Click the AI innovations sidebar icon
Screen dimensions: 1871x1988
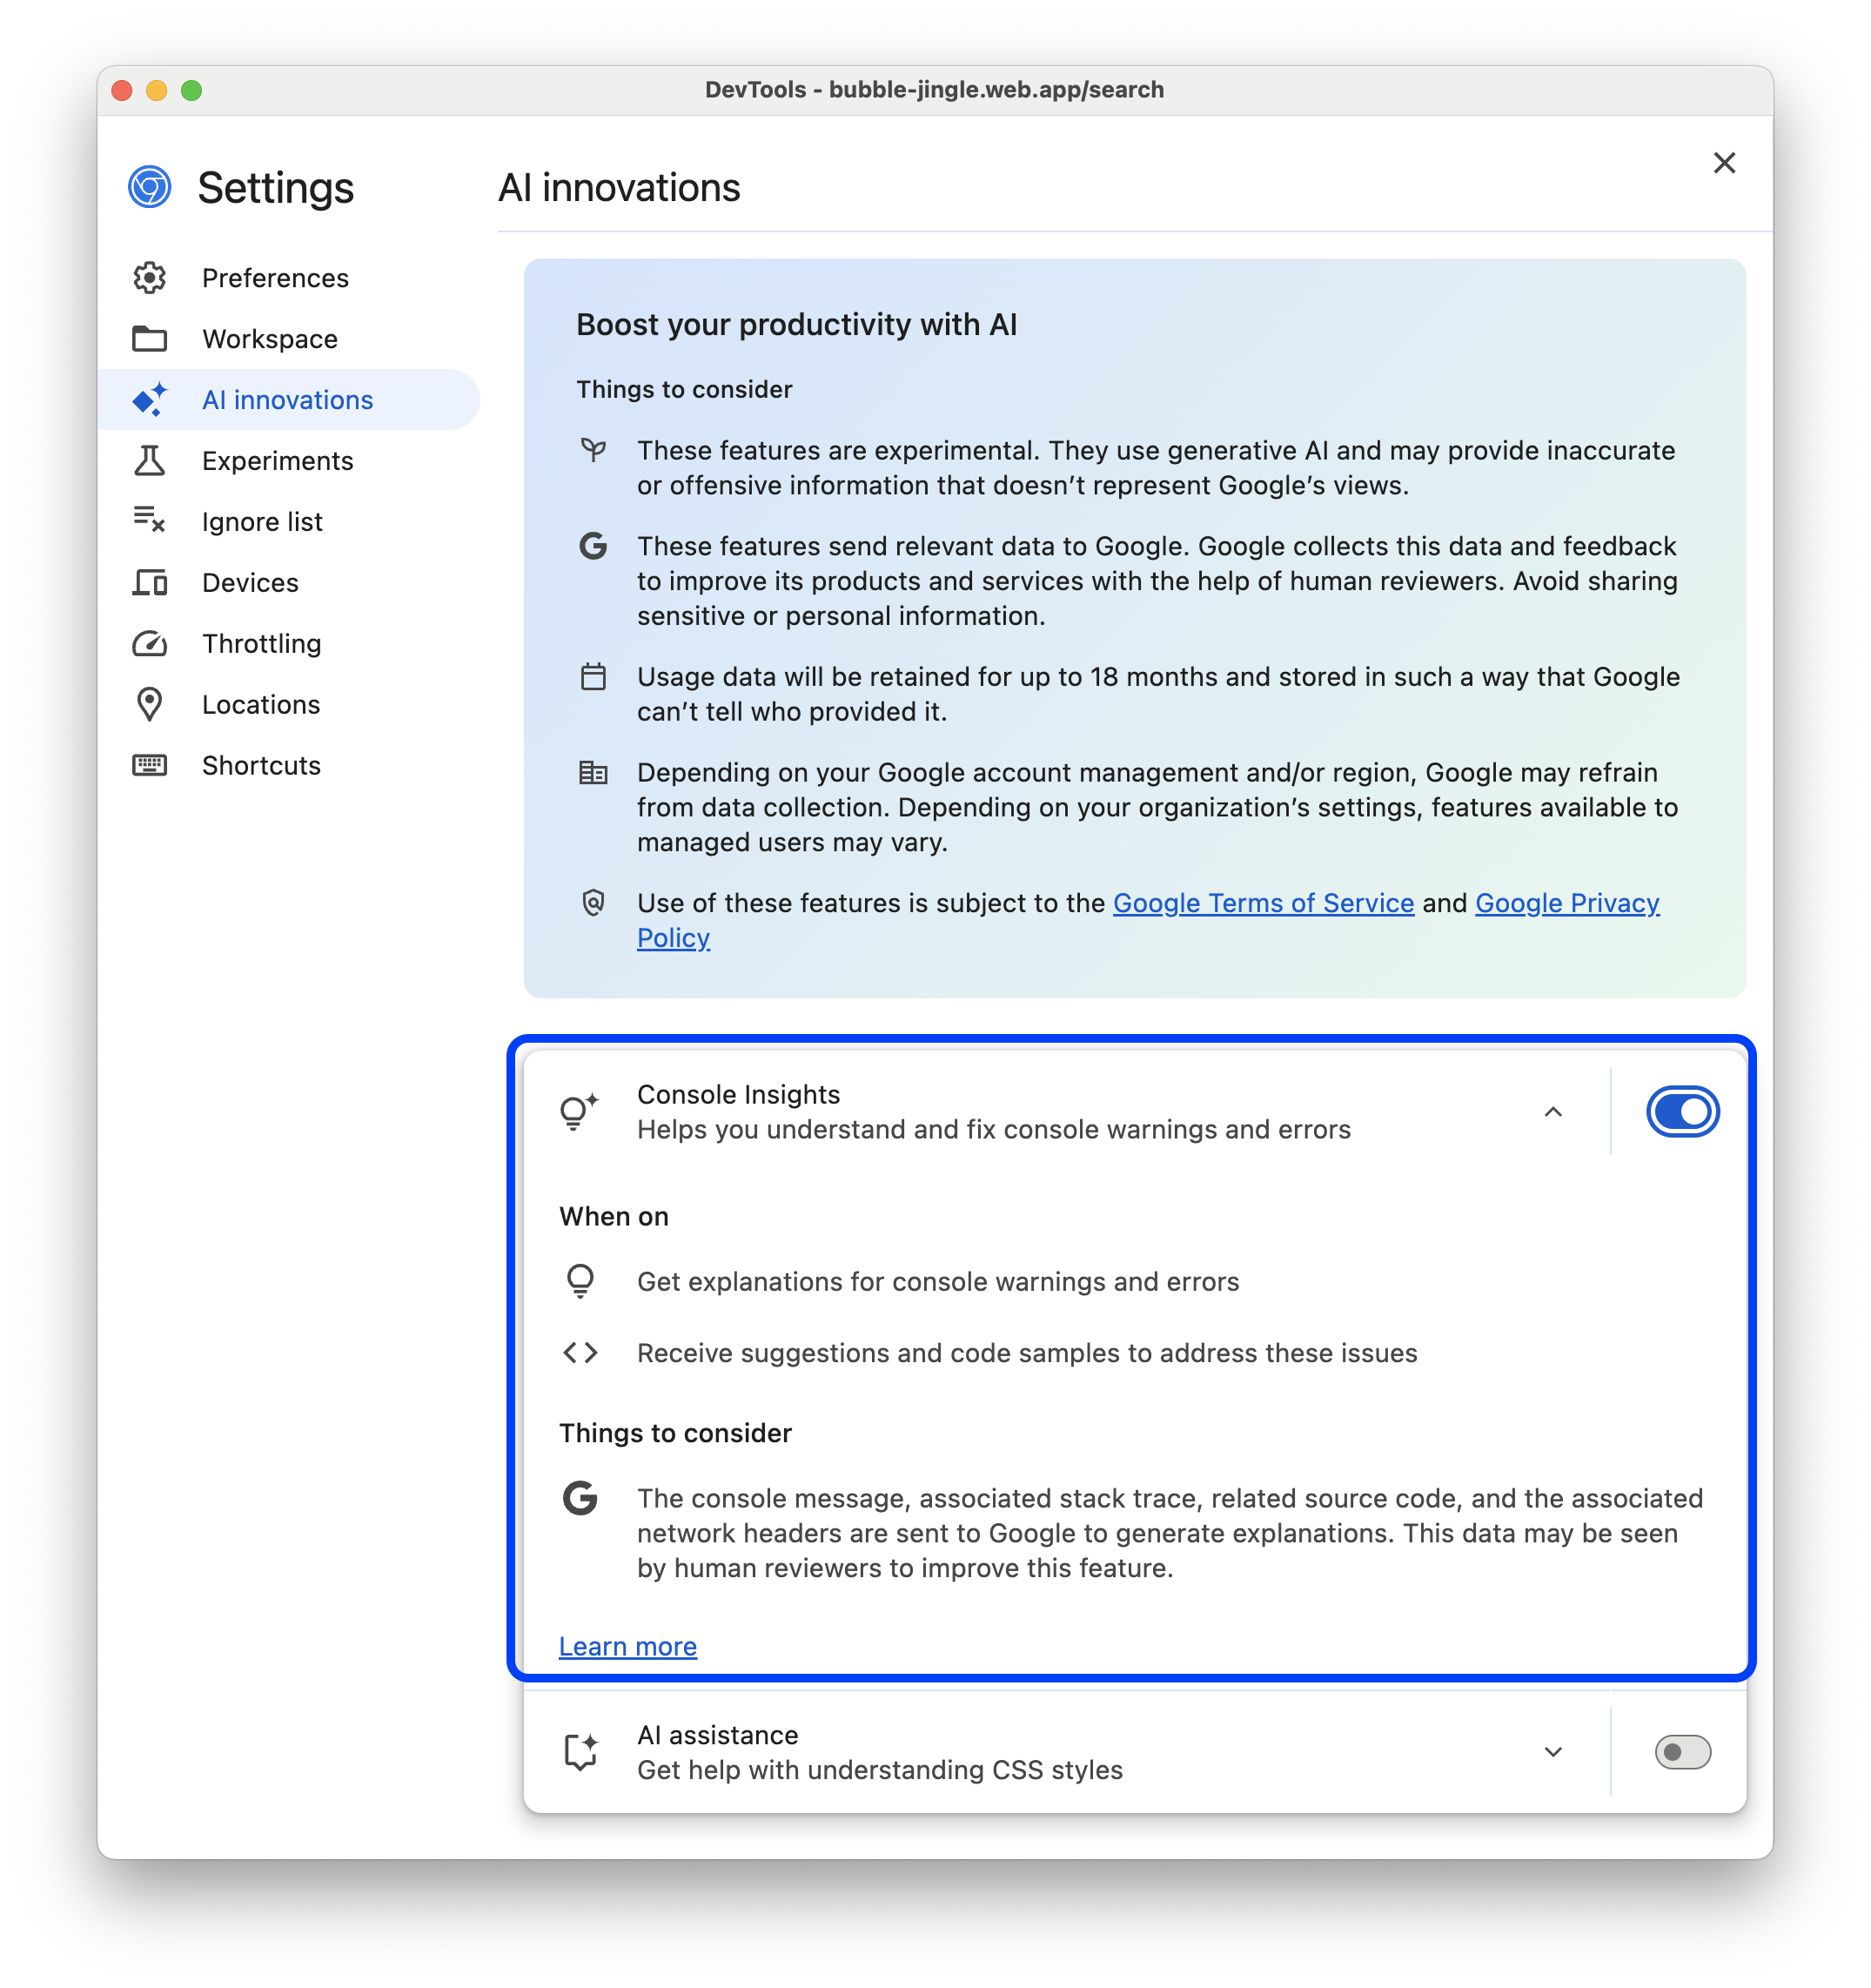click(x=151, y=400)
